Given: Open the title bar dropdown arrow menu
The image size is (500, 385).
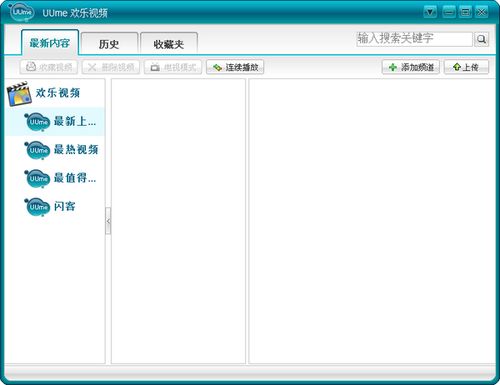Looking at the screenshot, I should click(x=430, y=12).
